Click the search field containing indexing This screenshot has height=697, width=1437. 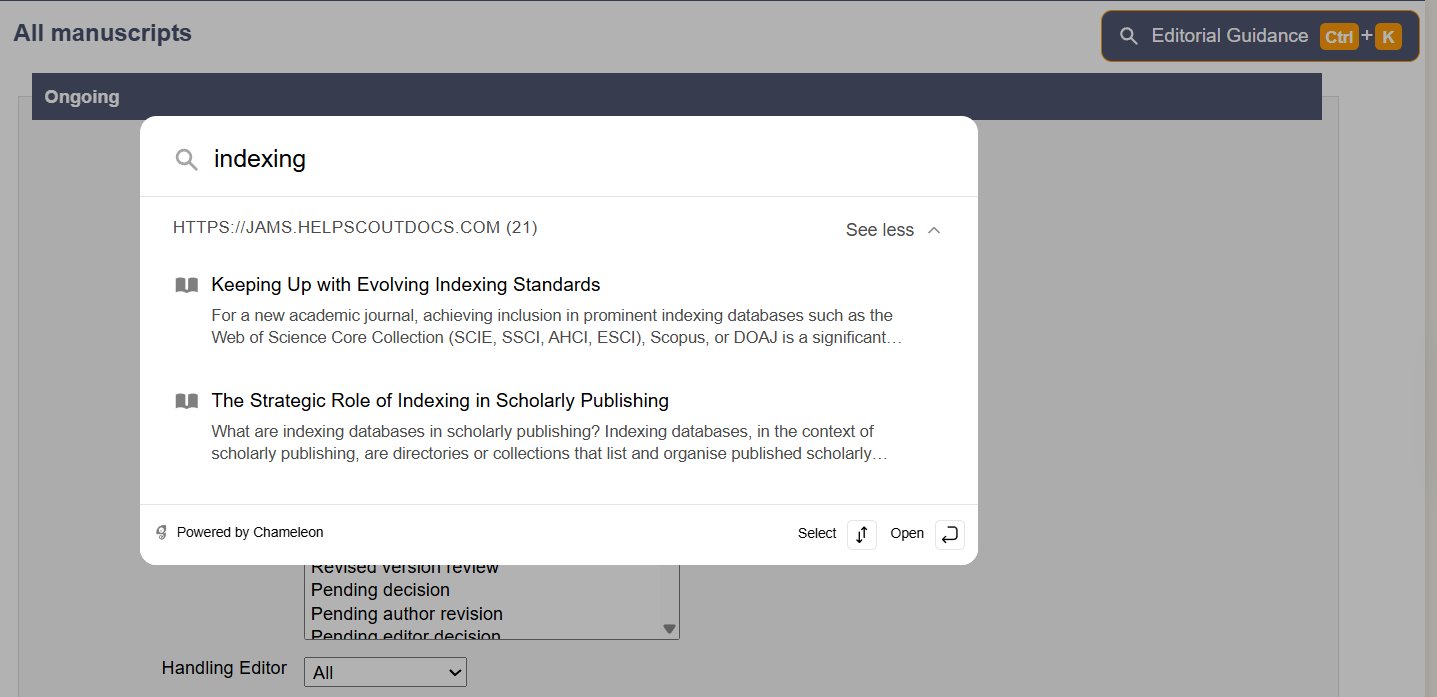580,159
